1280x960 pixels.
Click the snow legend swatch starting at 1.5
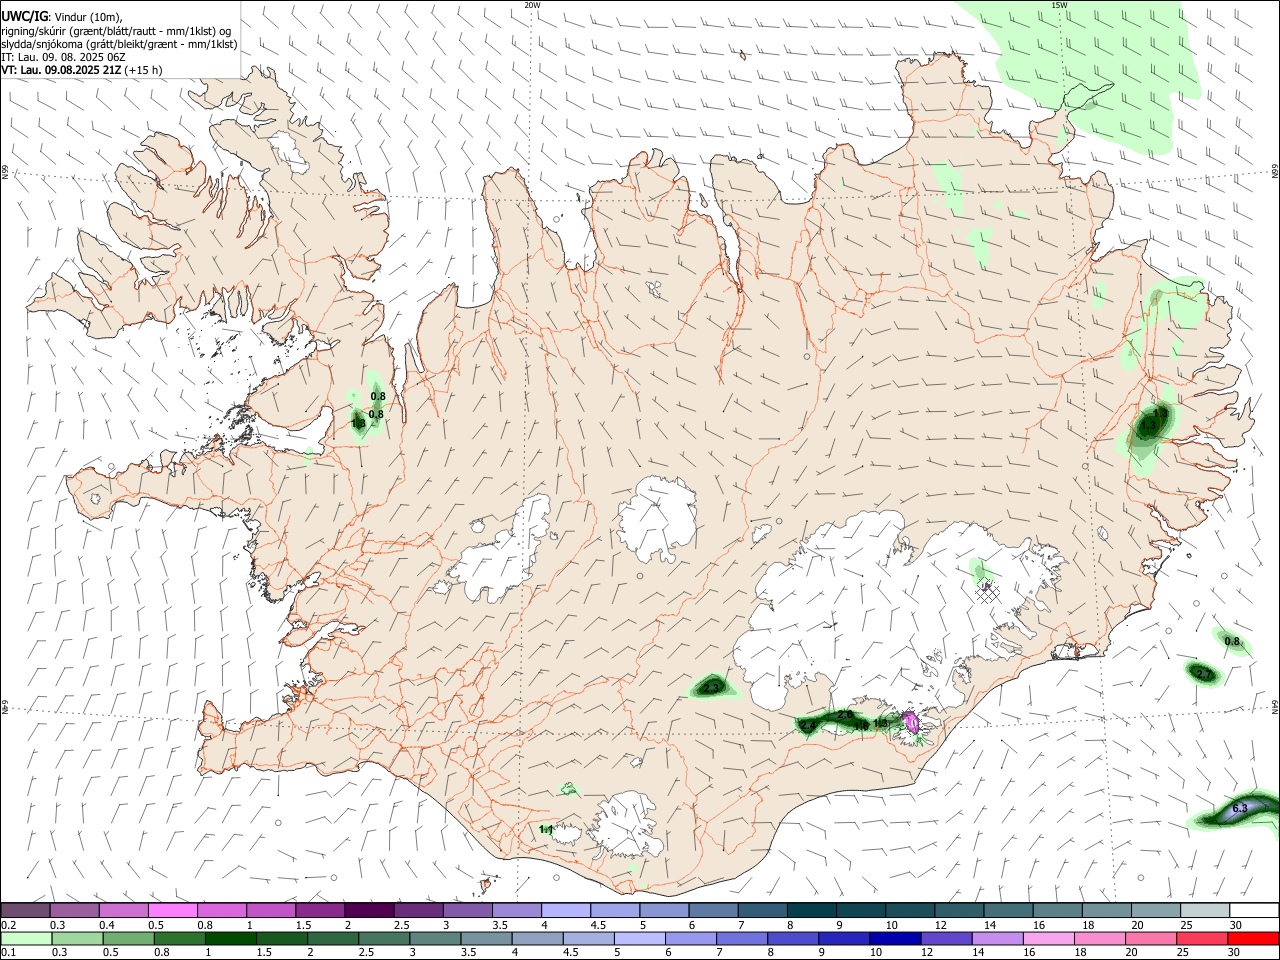point(321,910)
